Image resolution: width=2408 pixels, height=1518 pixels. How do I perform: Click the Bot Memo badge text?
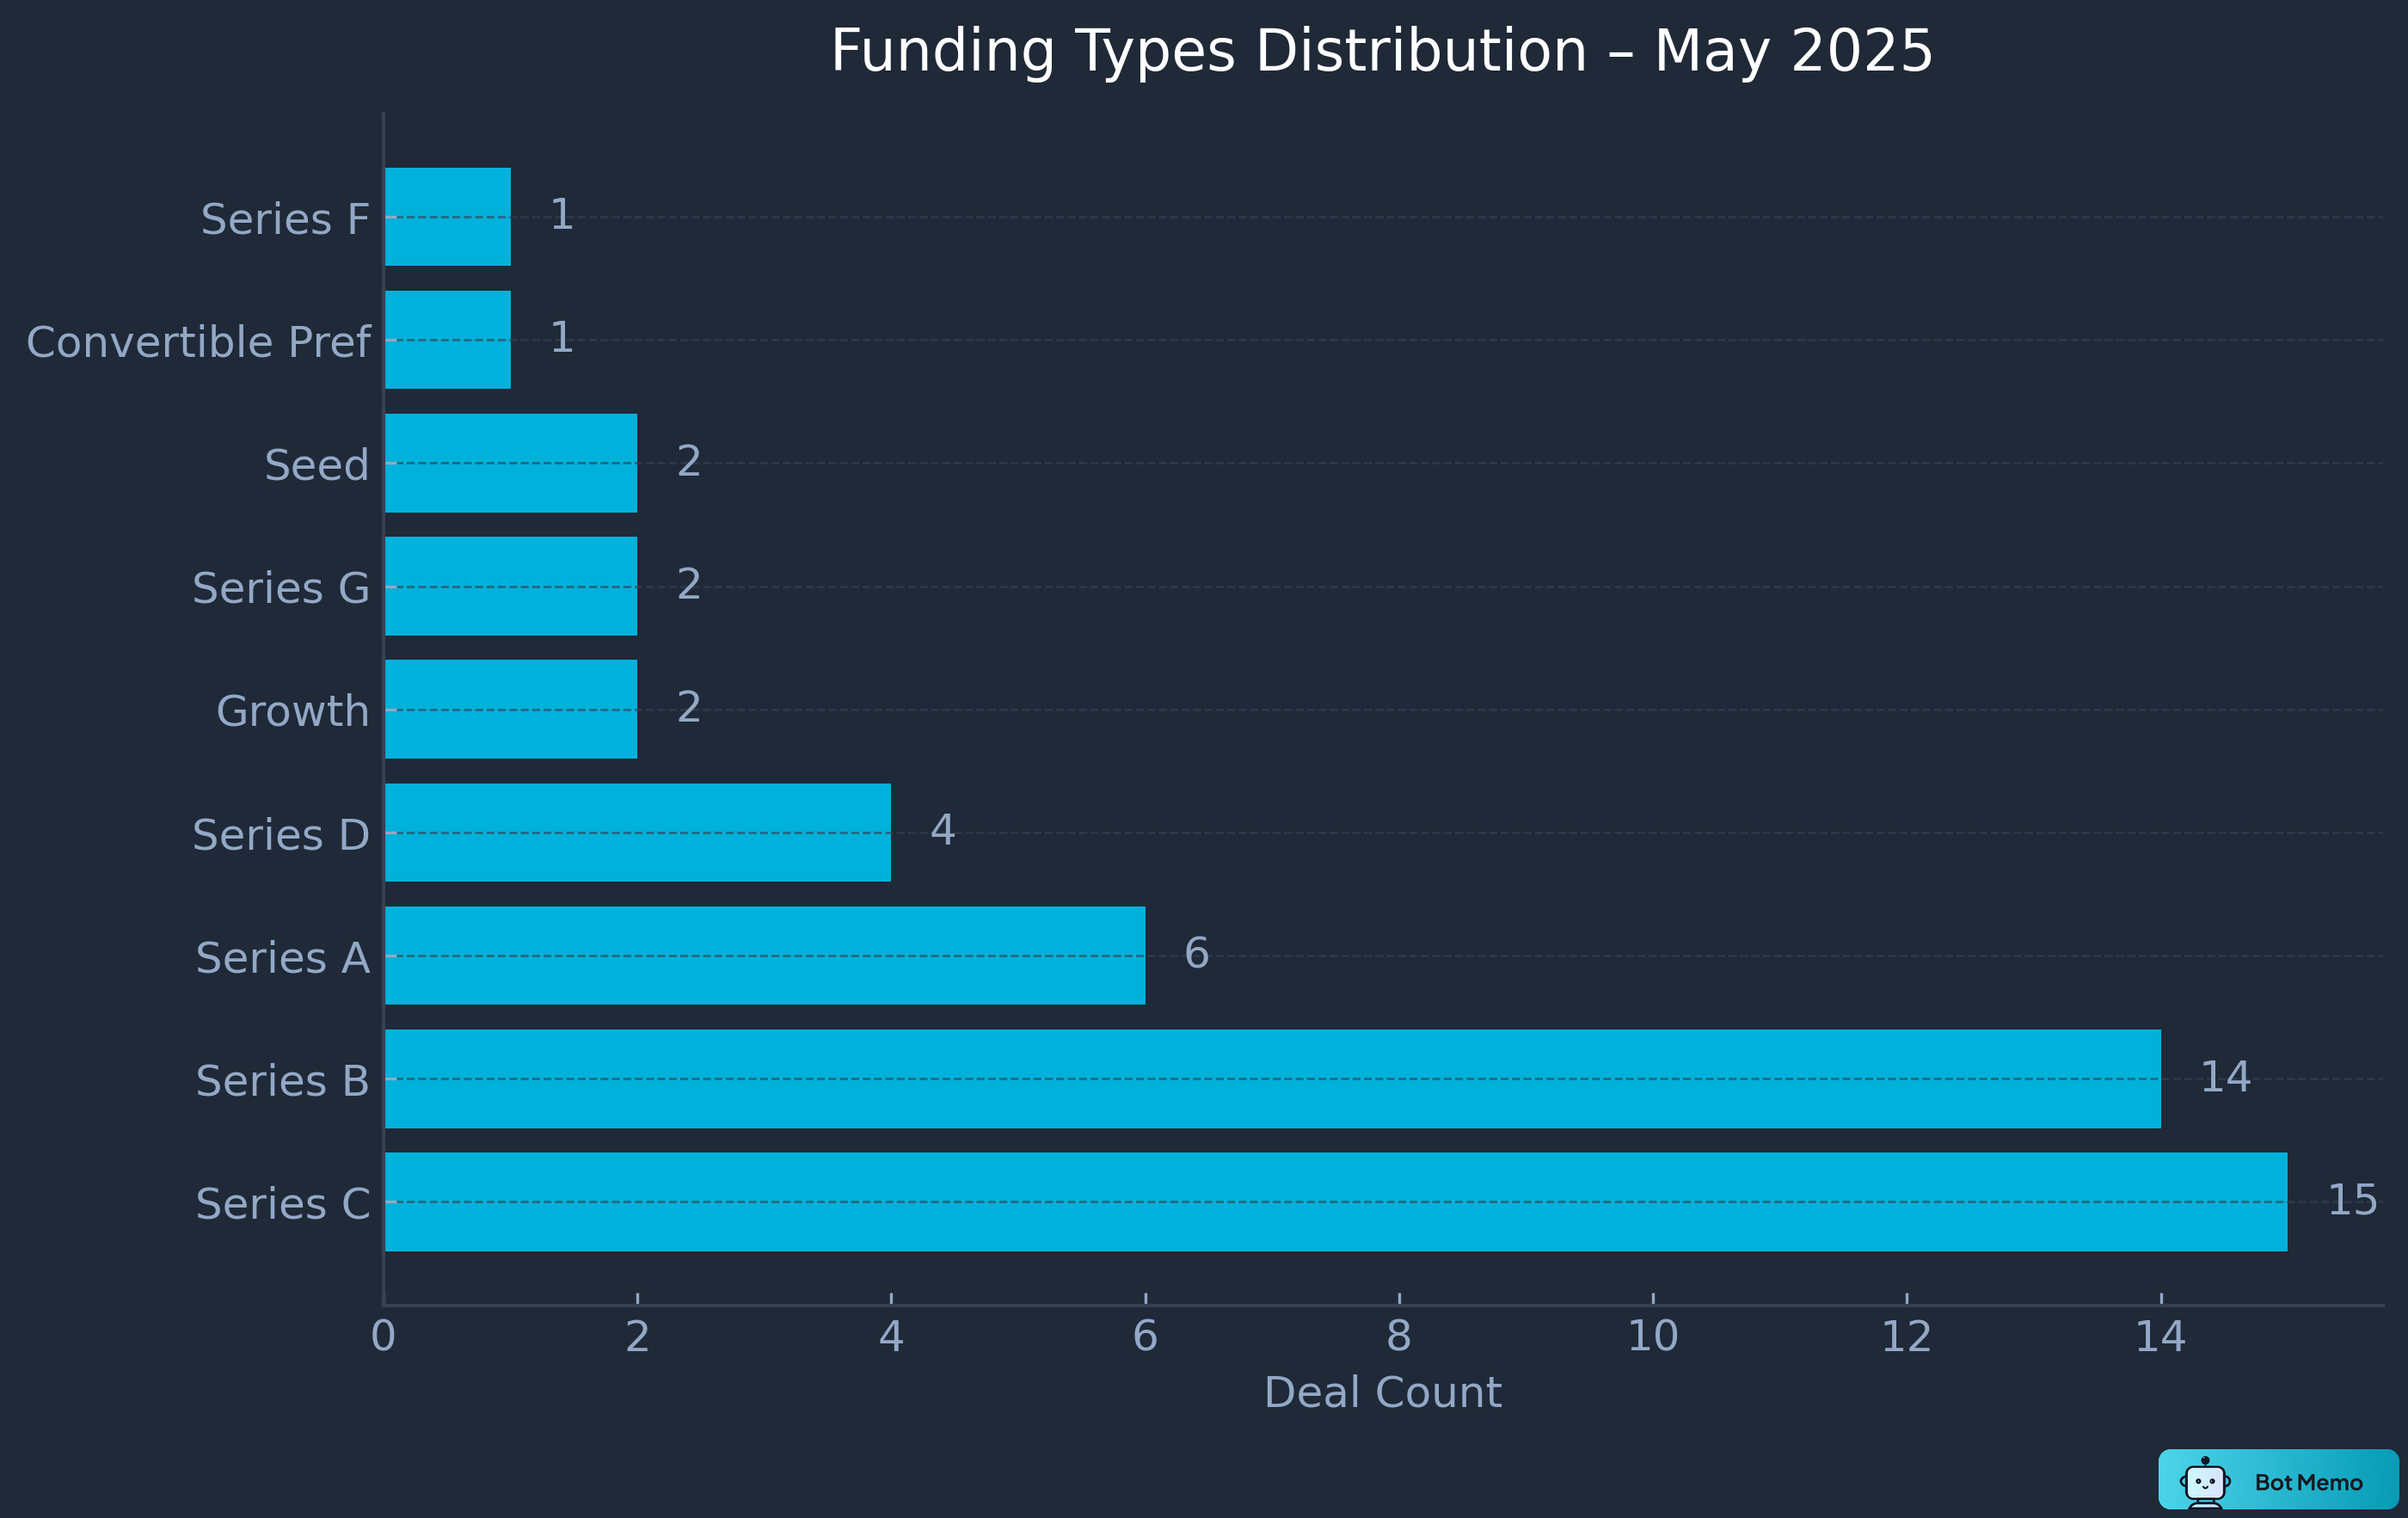tap(2308, 1483)
